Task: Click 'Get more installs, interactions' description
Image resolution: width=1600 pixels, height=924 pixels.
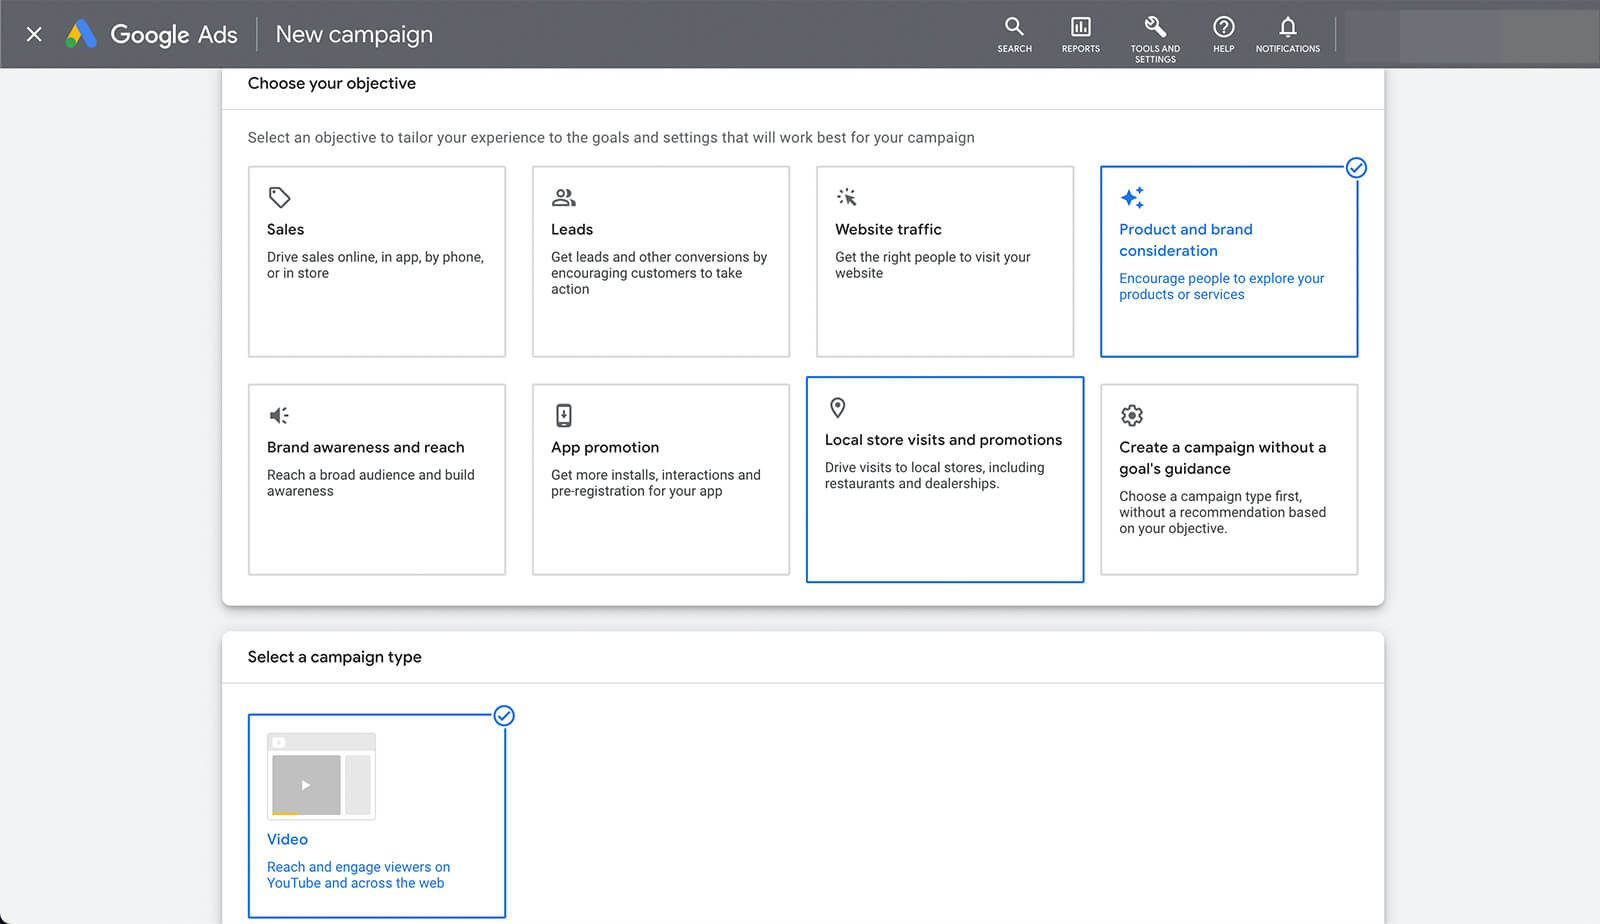Action: [x=655, y=483]
